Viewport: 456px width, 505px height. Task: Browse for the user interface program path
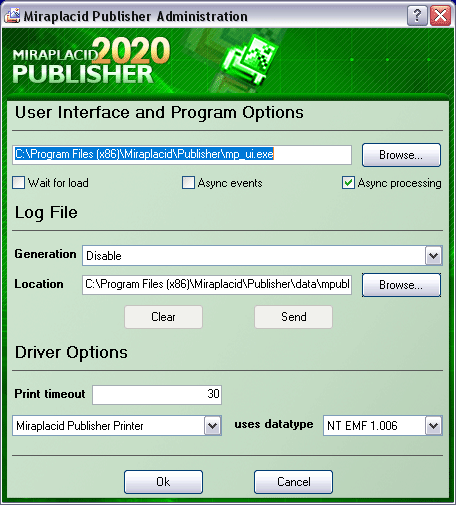click(401, 155)
